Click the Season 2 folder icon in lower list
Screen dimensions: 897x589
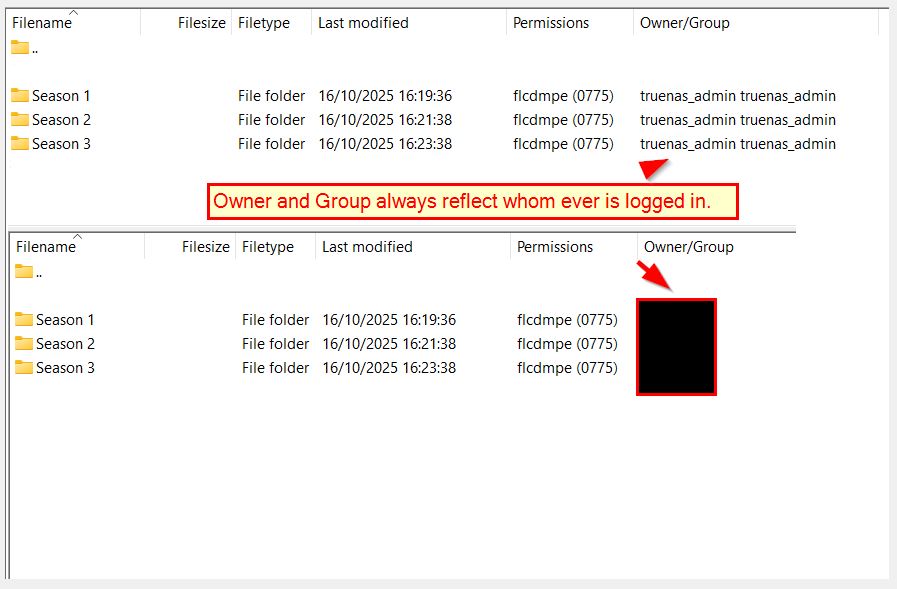24,344
